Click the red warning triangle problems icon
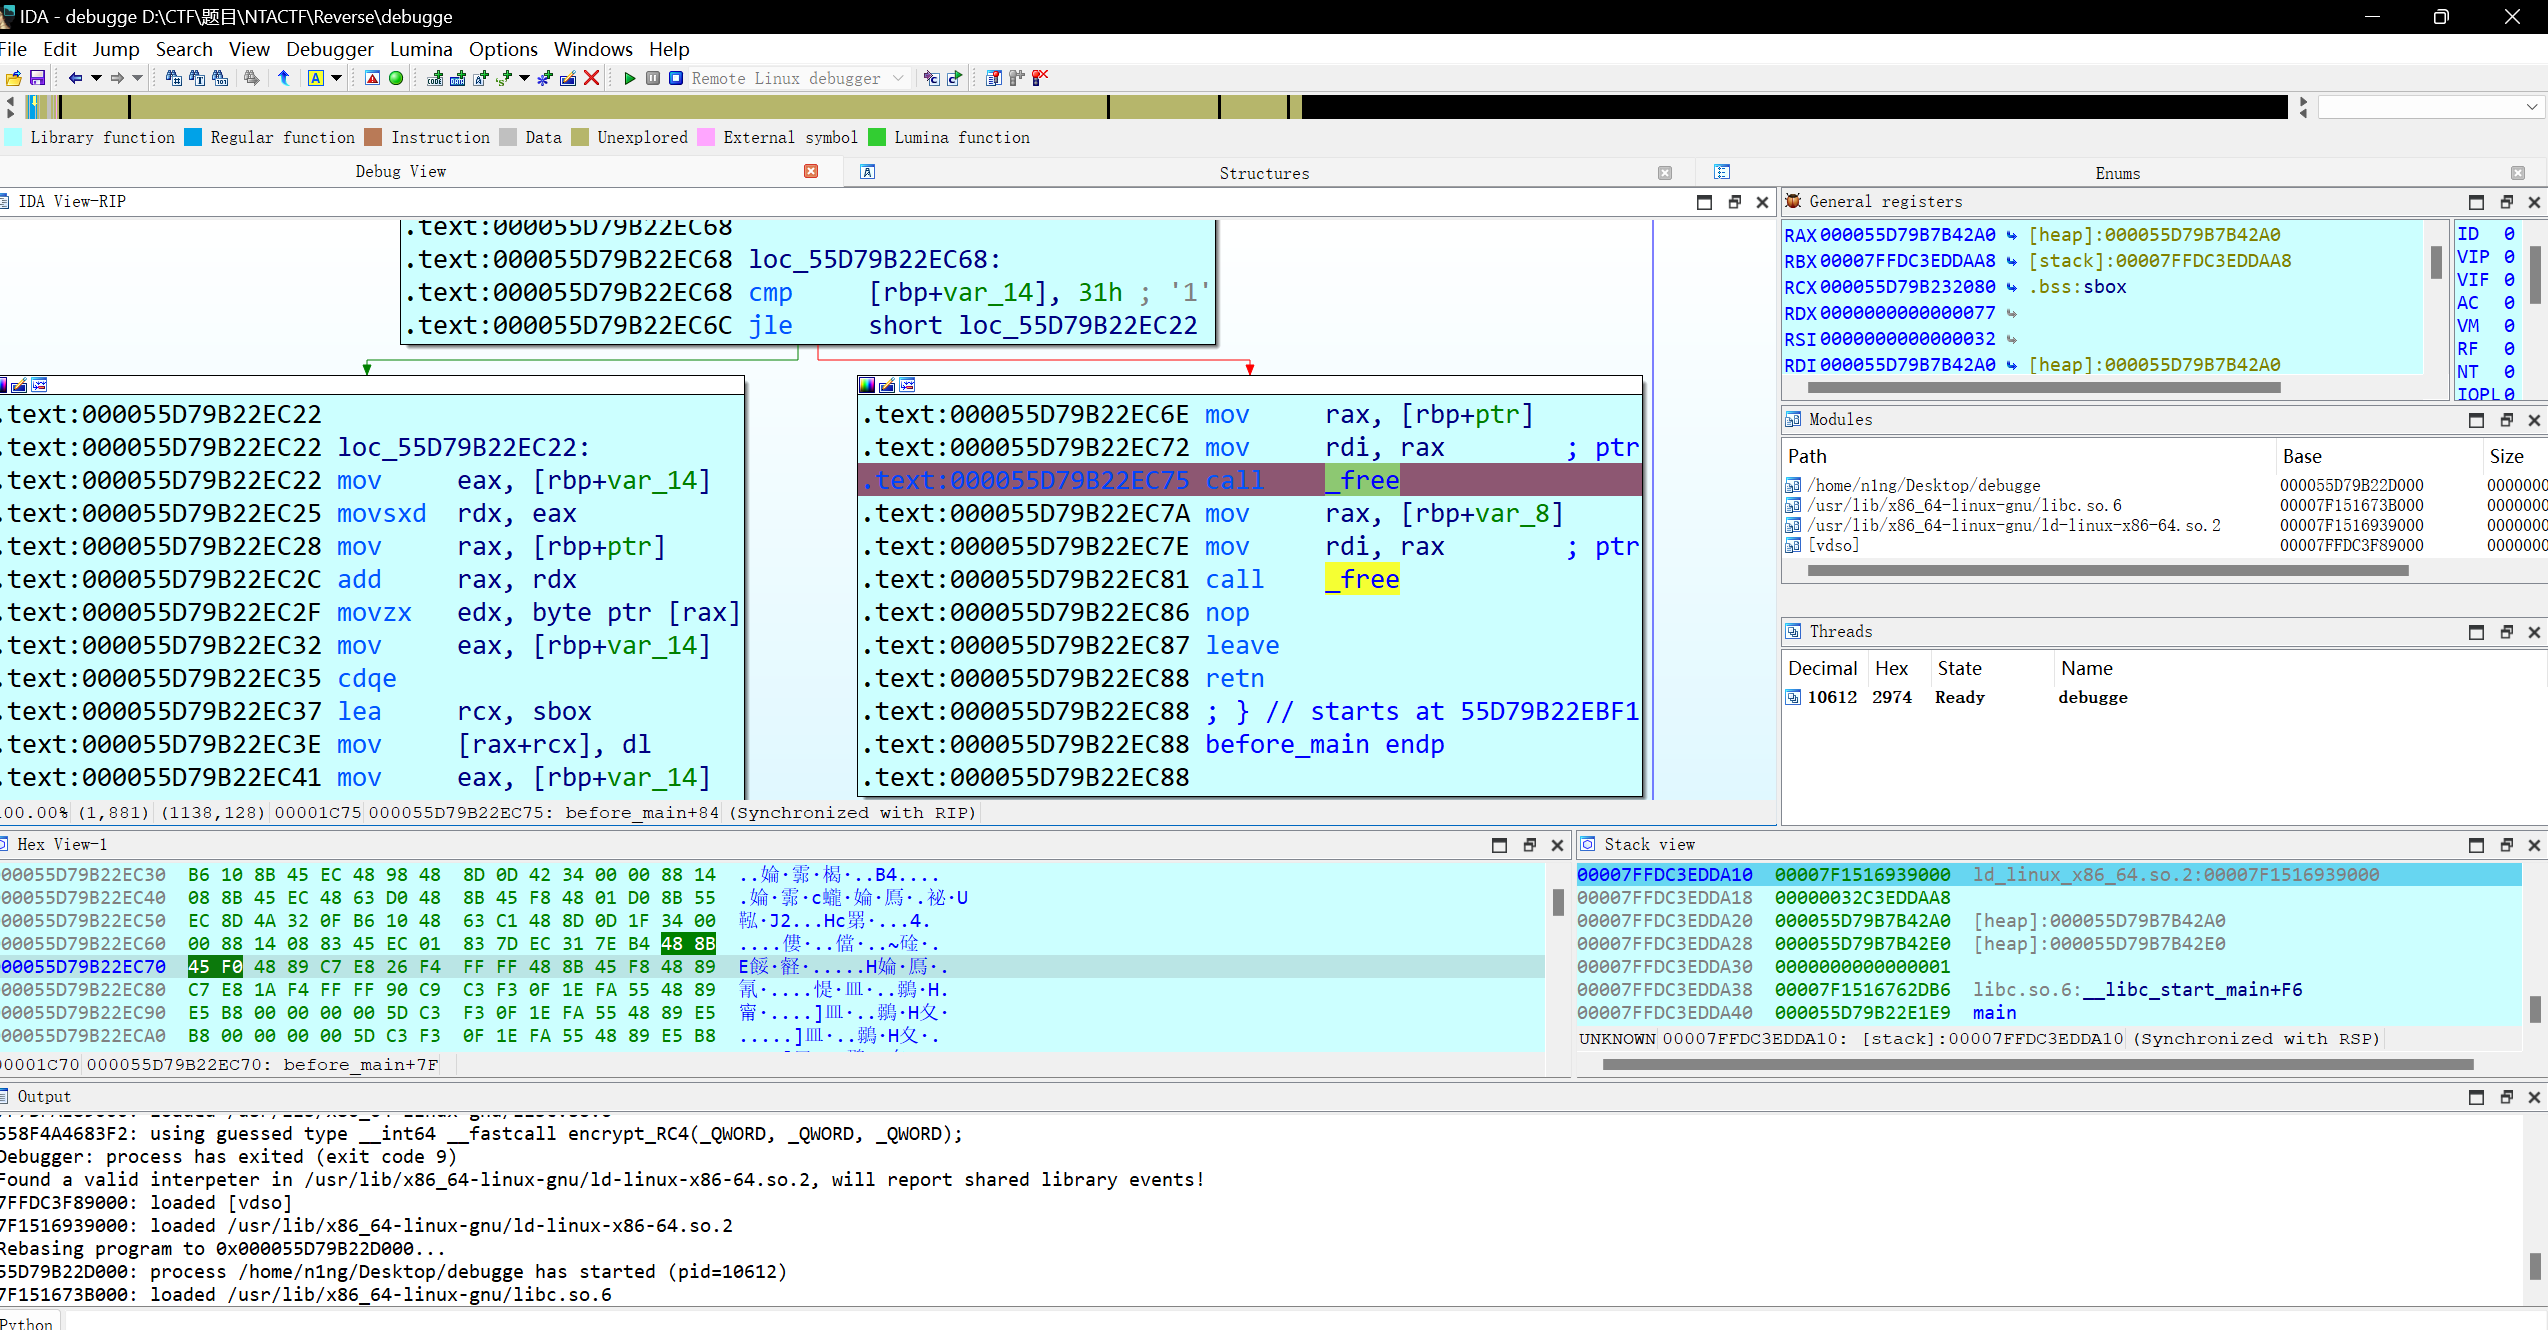Viewport: 2548px width, 1330px height. (372, 78)
